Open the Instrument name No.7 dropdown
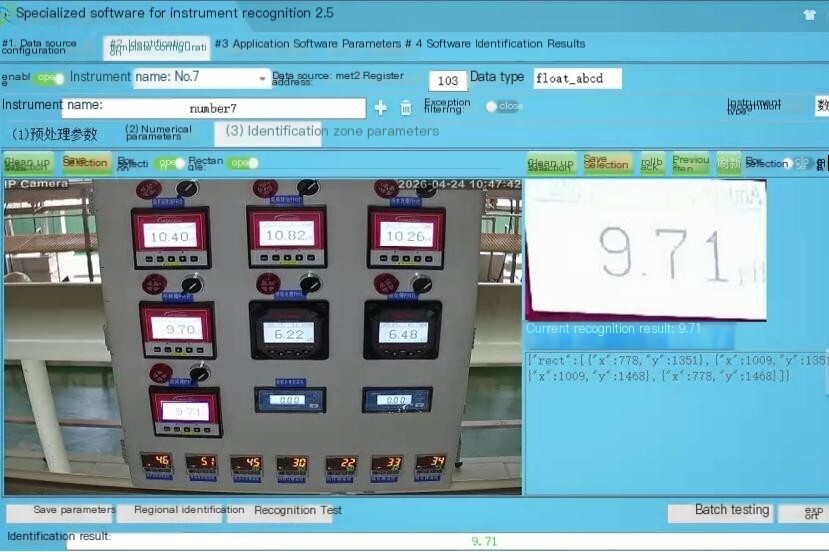 tap(201, 78)
